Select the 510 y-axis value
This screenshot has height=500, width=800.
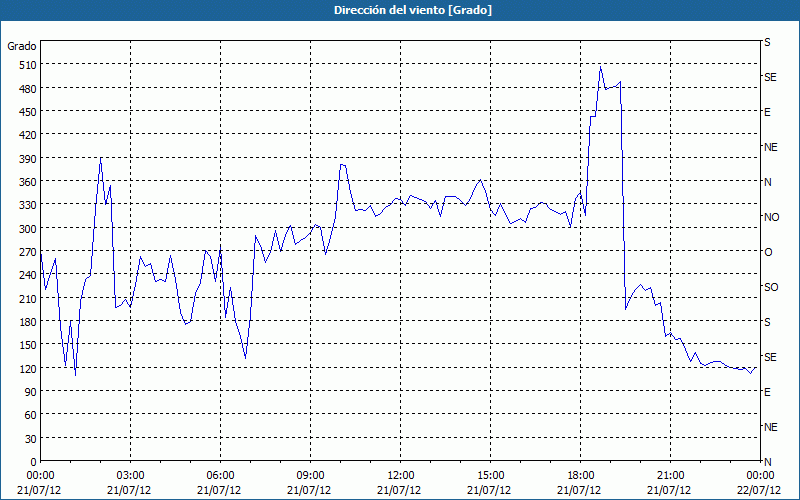pyautogui.click(x=27, y=65)
